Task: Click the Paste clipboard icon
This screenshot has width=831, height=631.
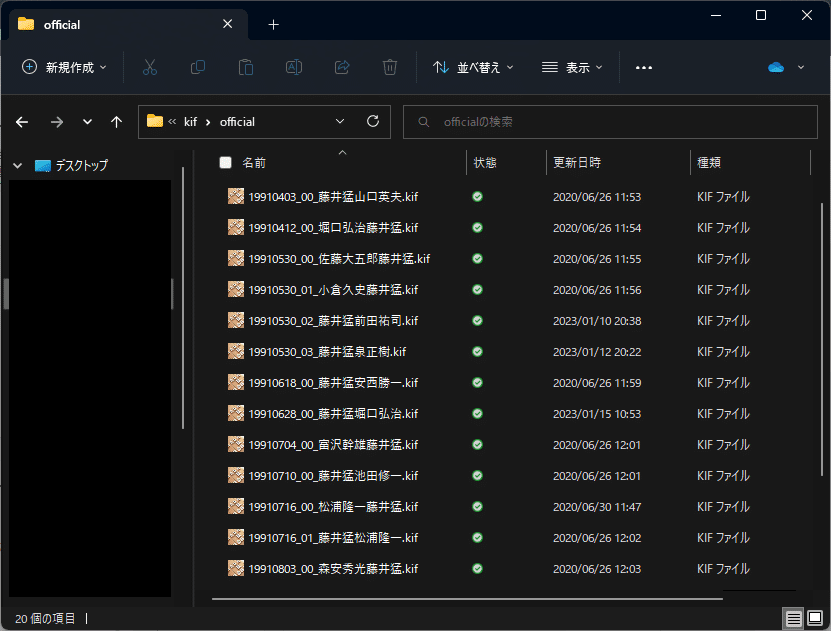Action: pos(246,67)
